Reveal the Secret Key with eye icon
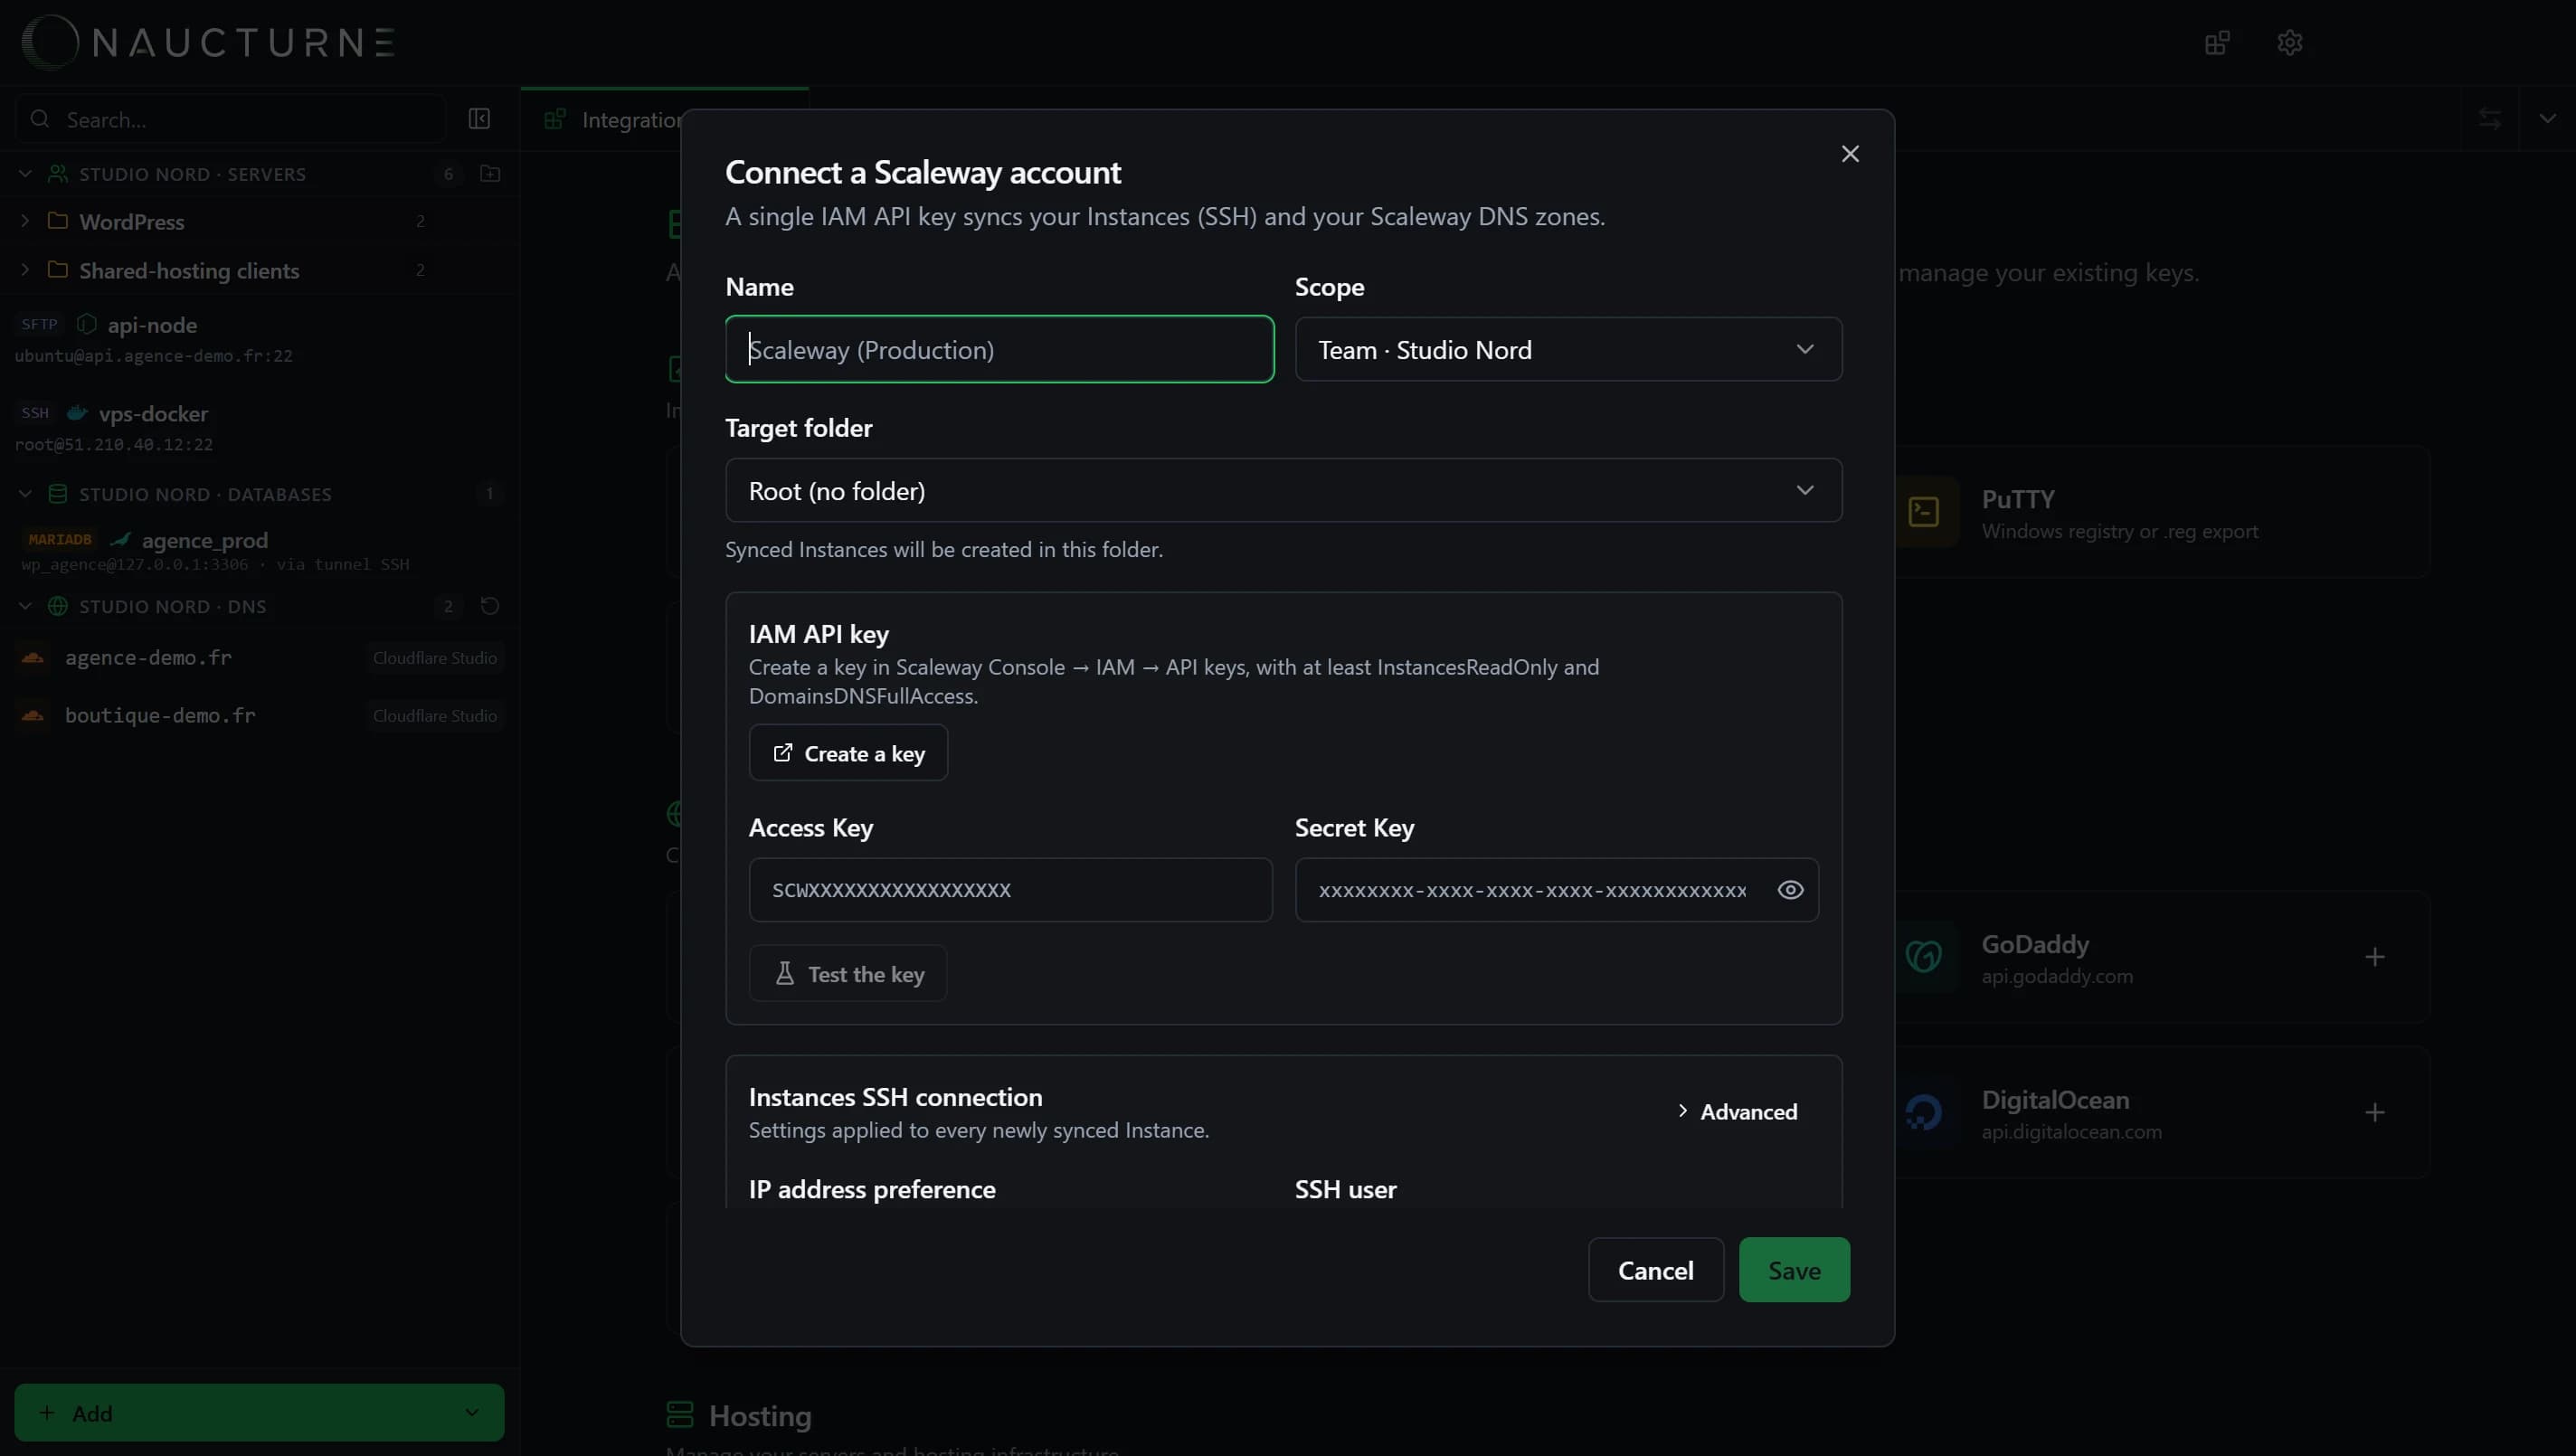2576x1456 pixels. [x=1790, y=890]
